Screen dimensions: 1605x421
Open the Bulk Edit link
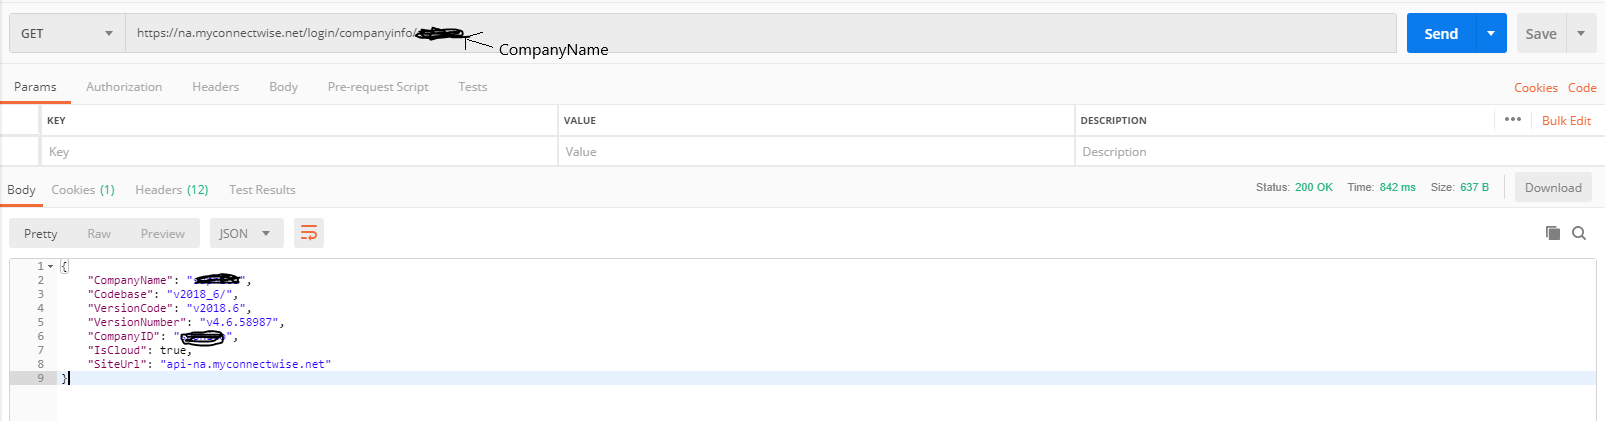[1566, 120]
